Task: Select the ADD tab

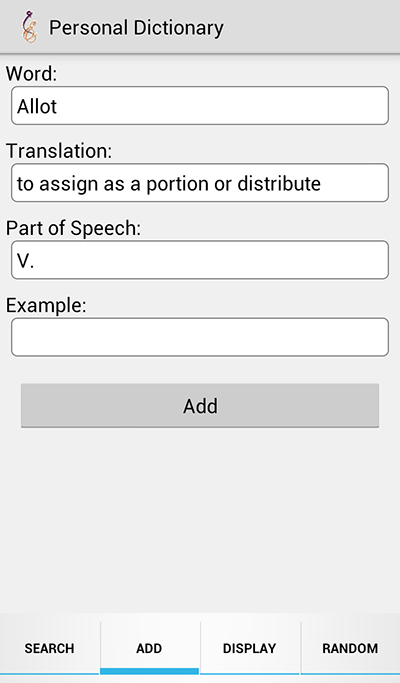Action: [x=149, y=648]
